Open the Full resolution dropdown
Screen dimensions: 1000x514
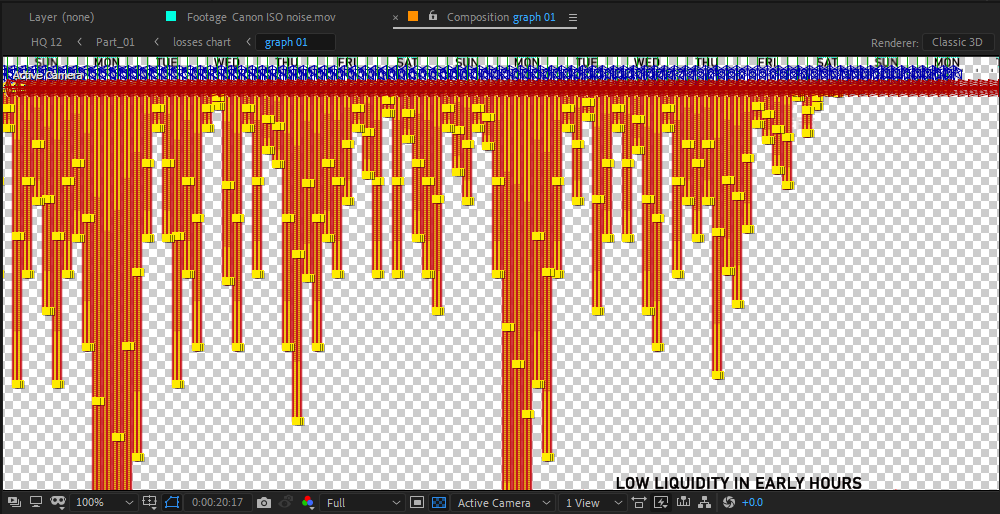362,503
